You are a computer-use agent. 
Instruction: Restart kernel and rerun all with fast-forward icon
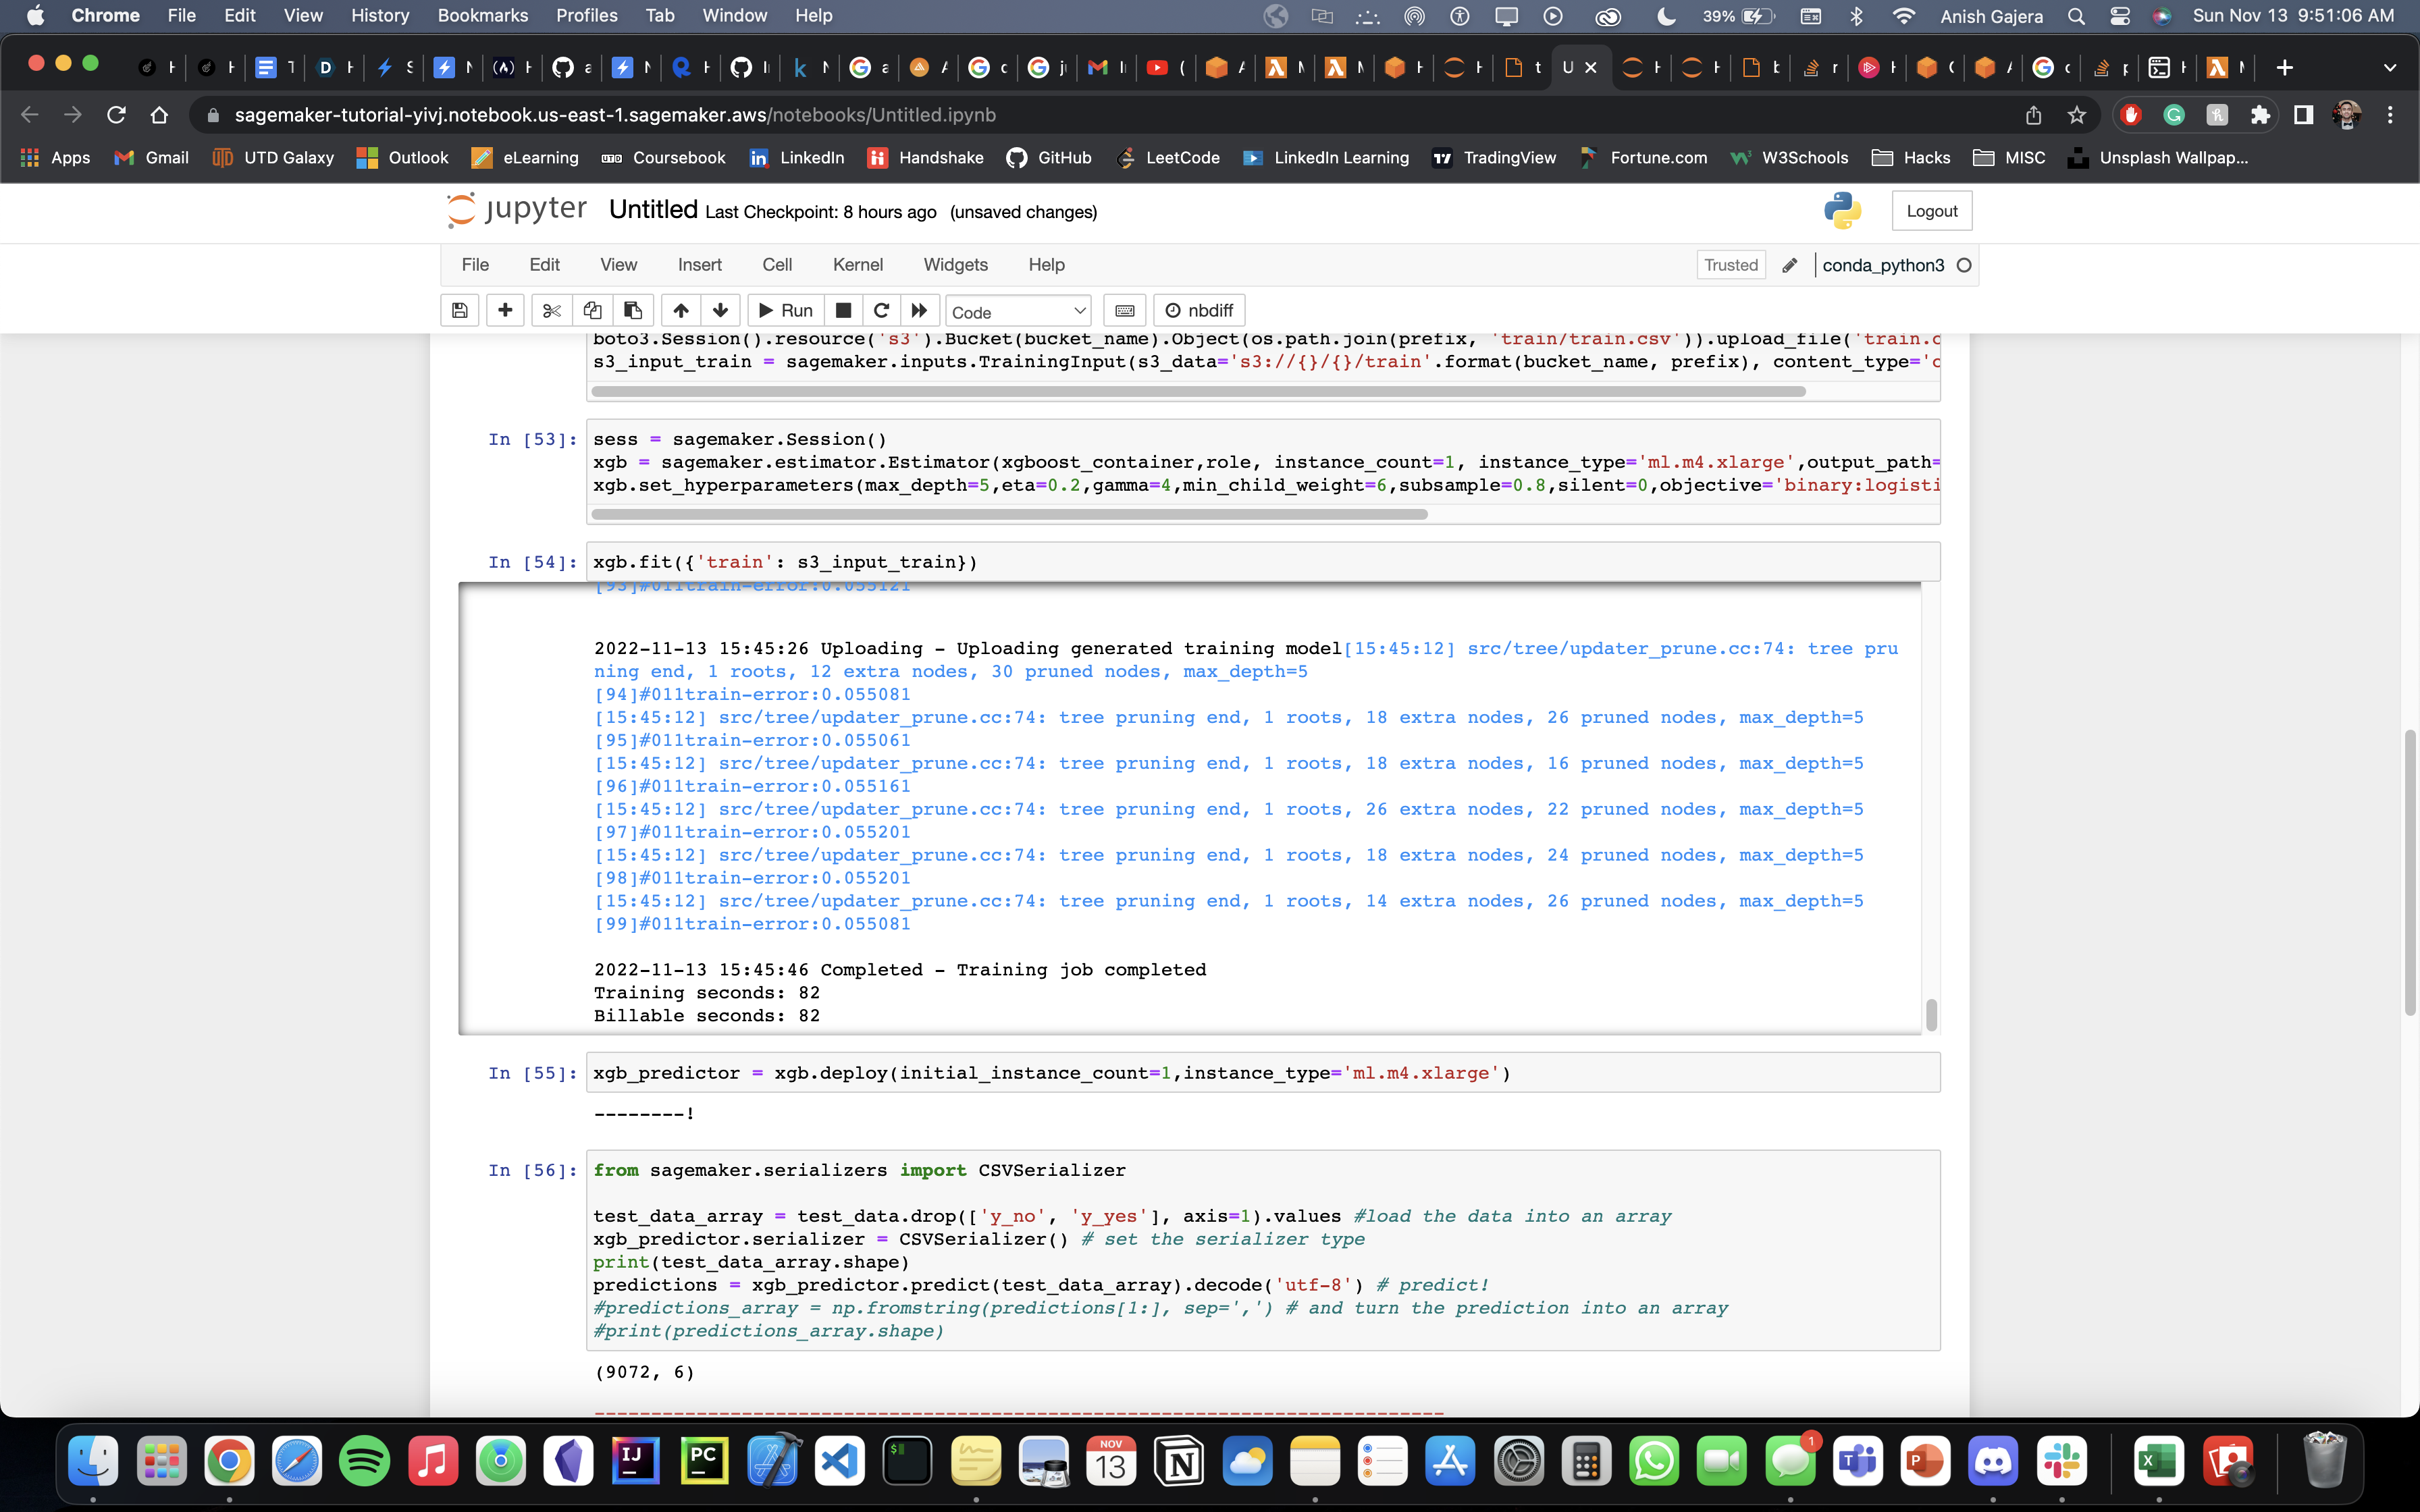coord(919,310)
